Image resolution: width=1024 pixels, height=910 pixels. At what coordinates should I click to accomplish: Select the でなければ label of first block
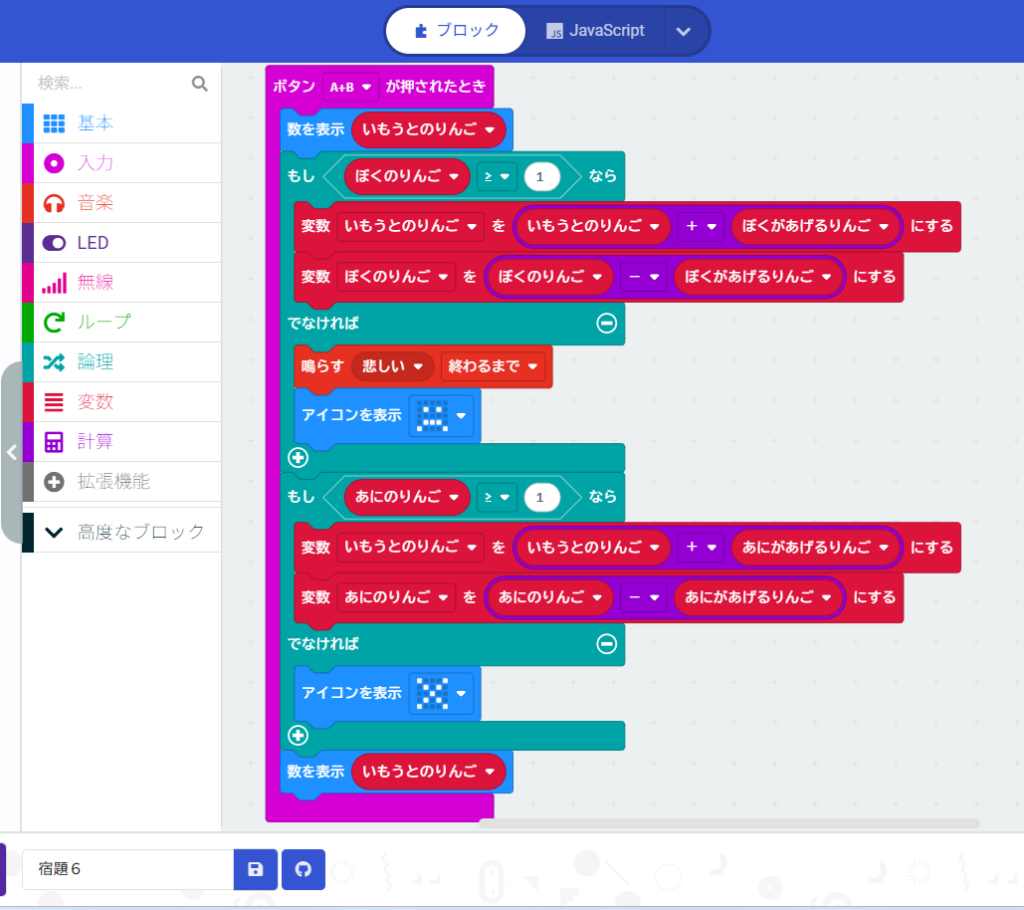[x=323, y=323]
